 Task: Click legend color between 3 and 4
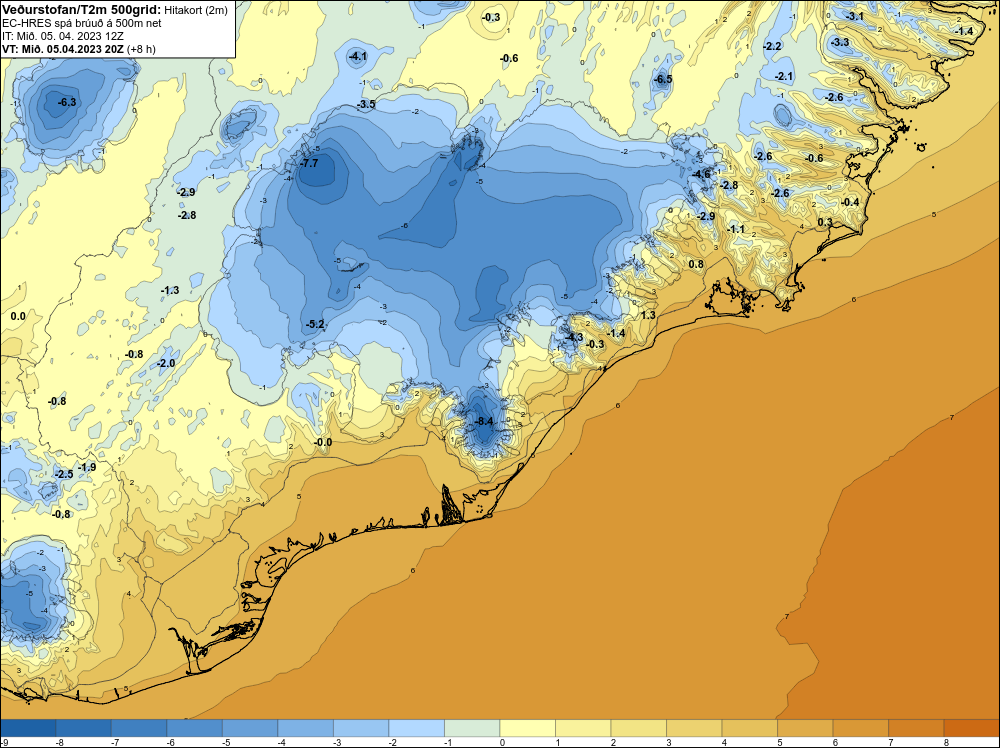point(694,728)
